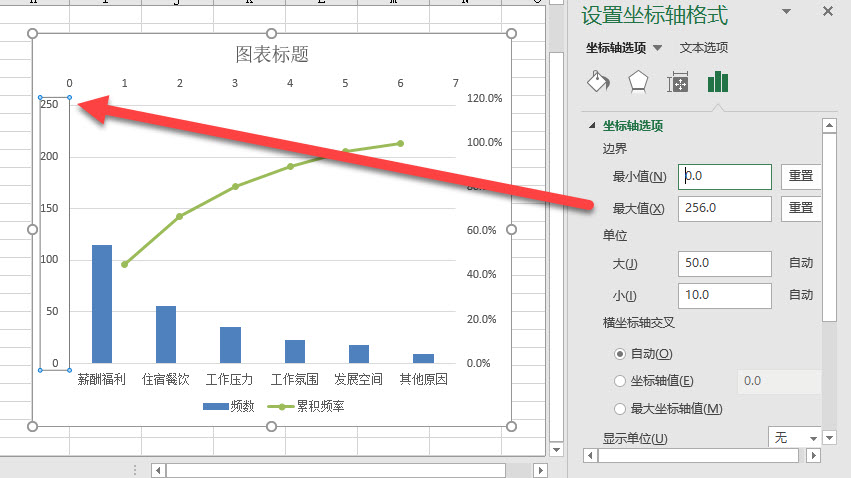Click the chart's bottom-center resize handle
The width and height of the screenshot is (851, 478).
click(x=272, y=426)
